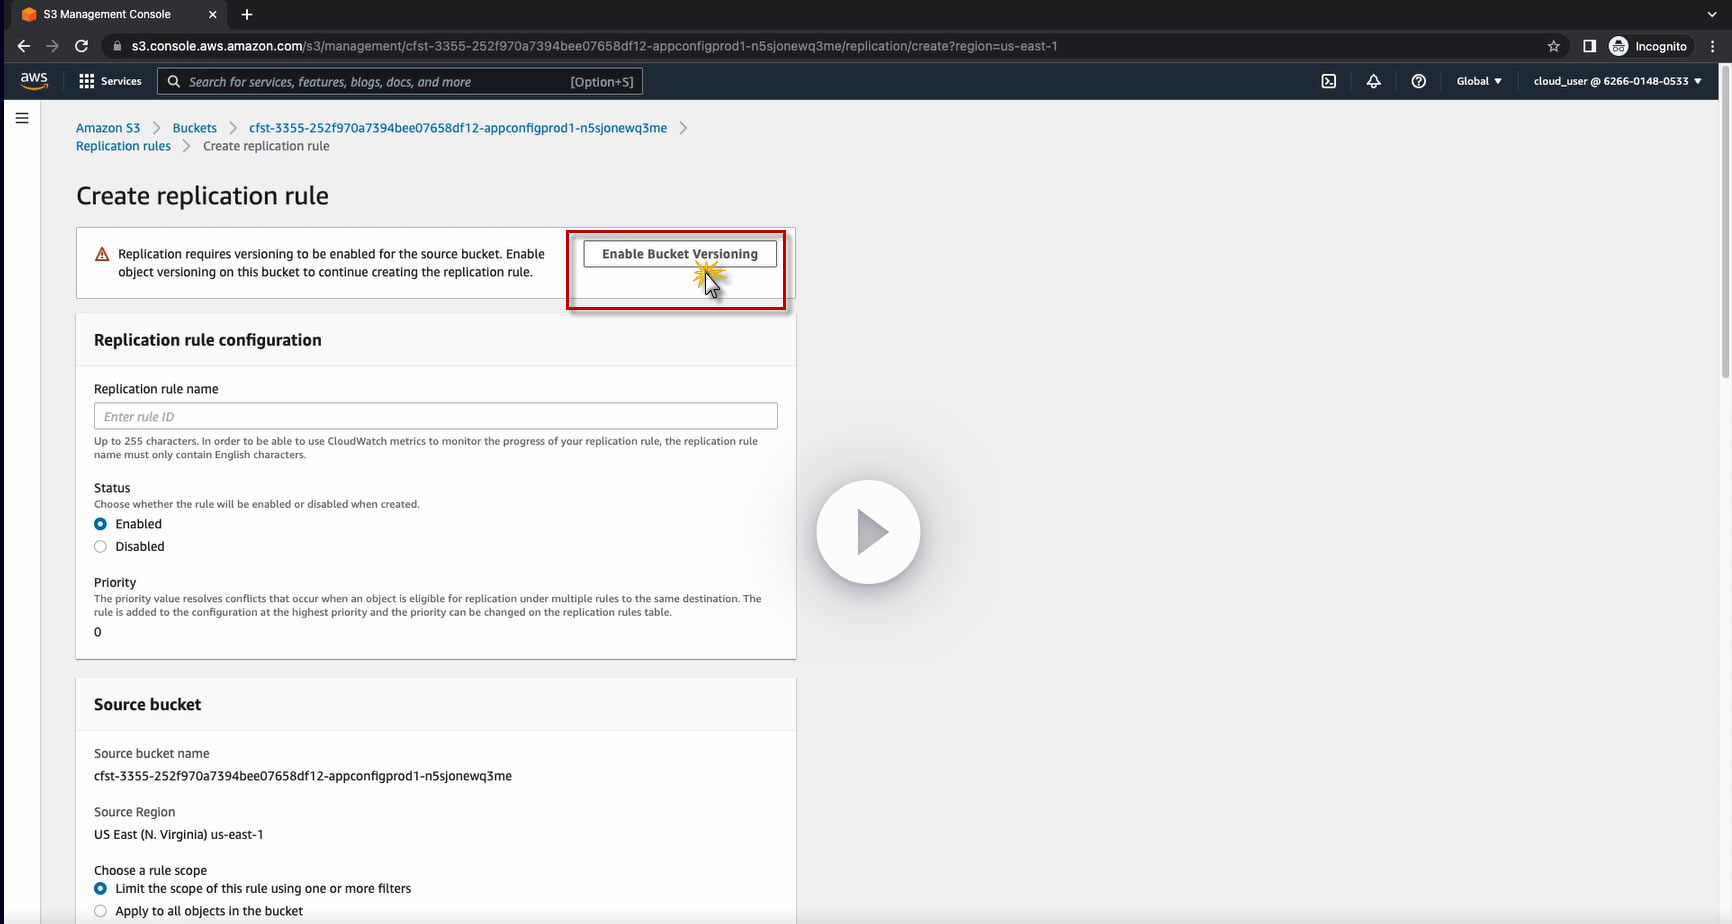This screenshot has width=1732, height=924.
Task: Close the S3 Management Console tab
Action: pos(213,14)
